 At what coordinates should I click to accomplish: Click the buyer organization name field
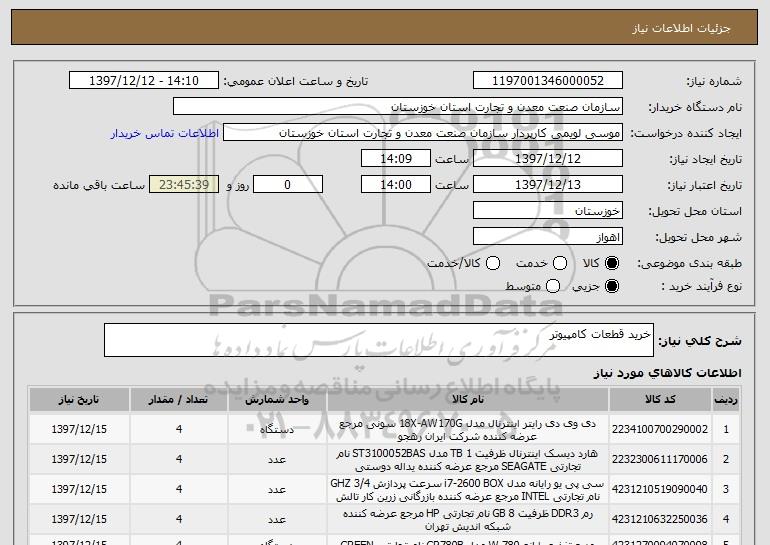pos(398,107)
